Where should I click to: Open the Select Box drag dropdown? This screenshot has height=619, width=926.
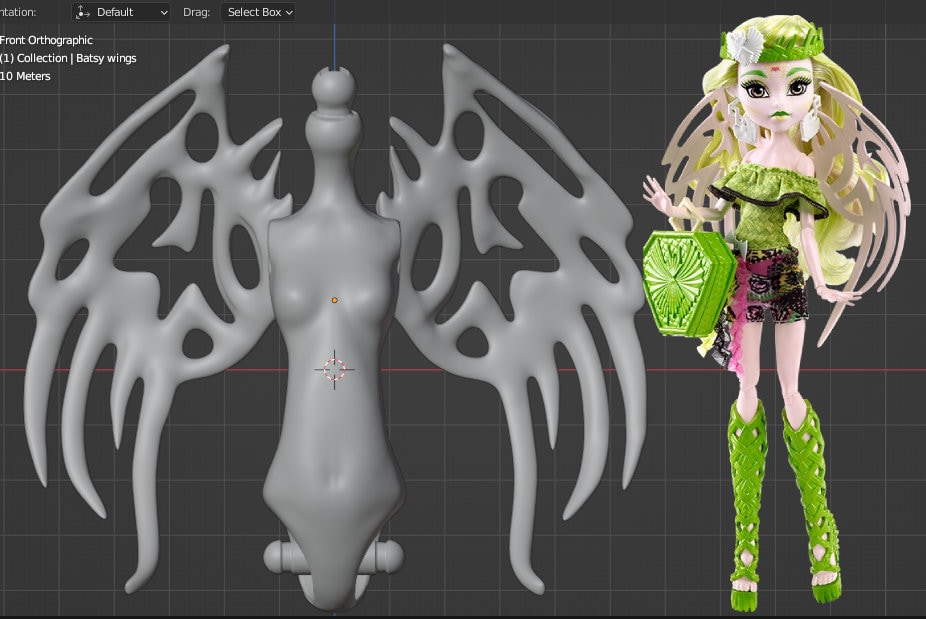click(x=258, y=12)
